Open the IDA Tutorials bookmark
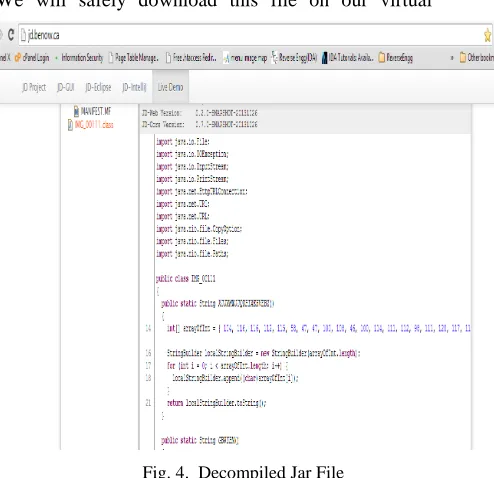 348,58
